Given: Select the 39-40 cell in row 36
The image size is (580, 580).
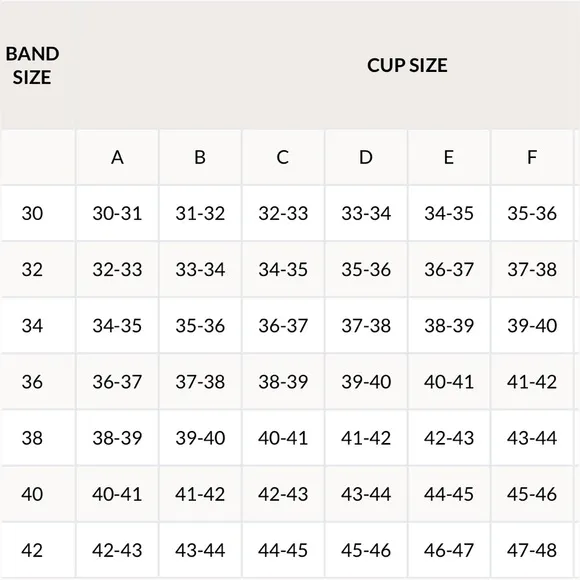Looking at the screenshot, I should [x=366, y=382].
